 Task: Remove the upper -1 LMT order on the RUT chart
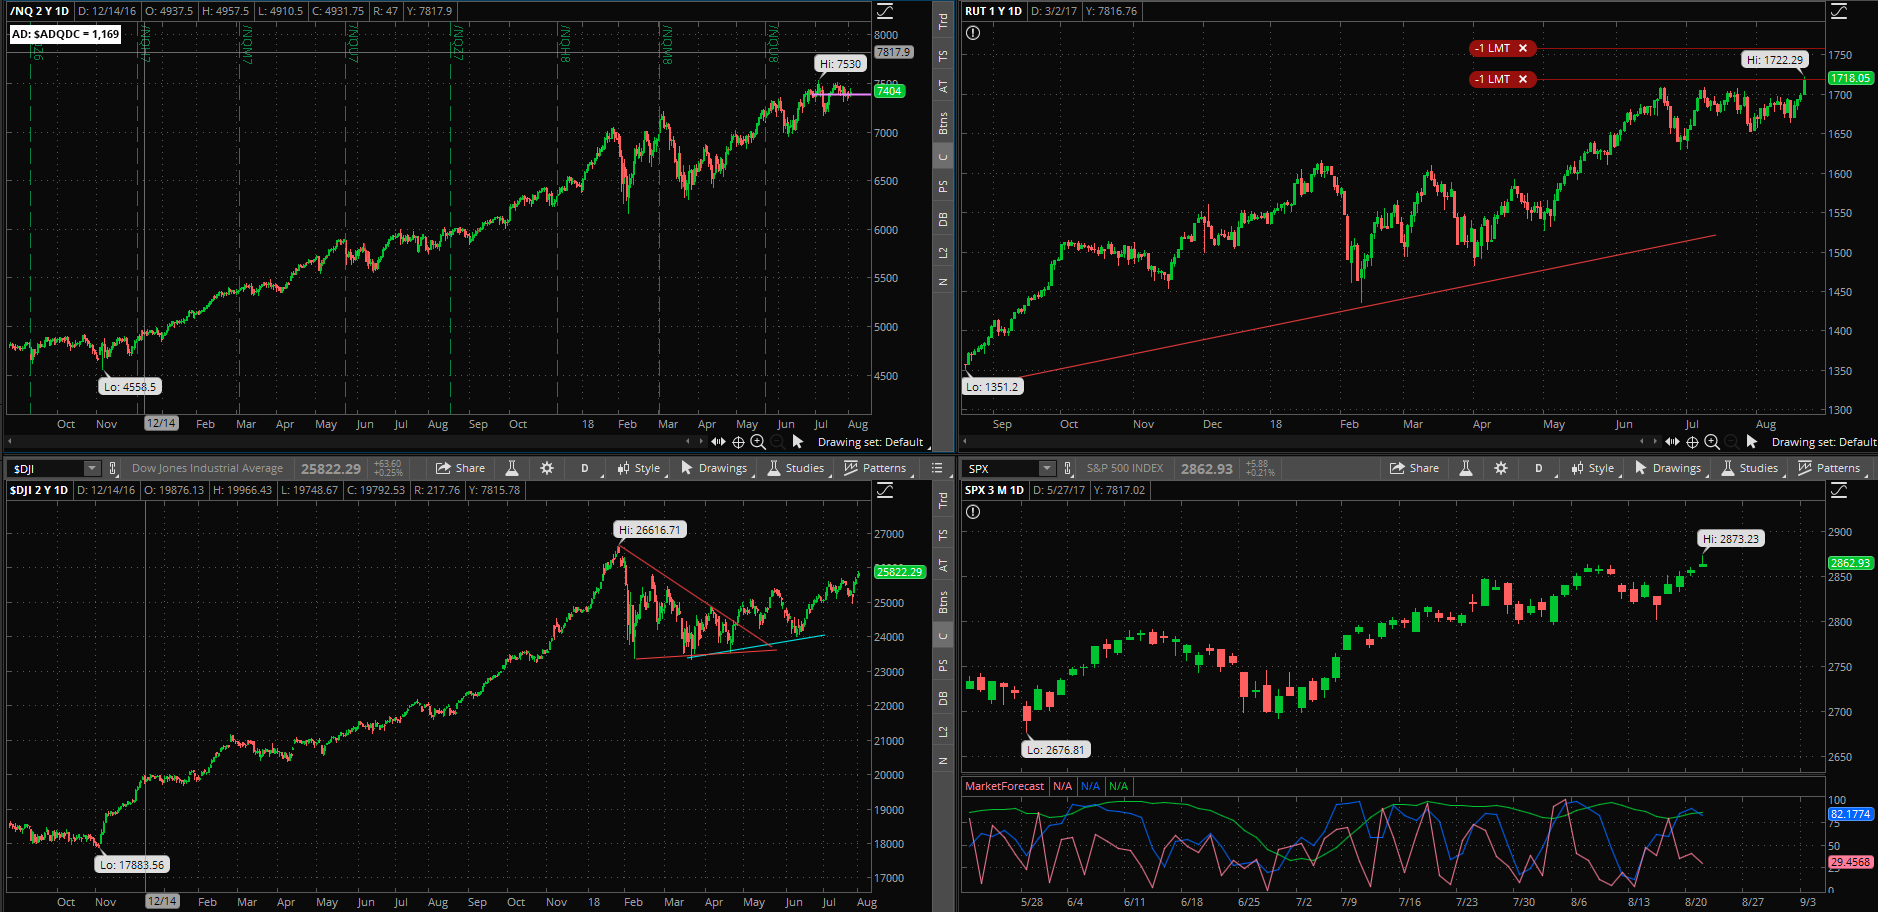coord(1523,48)
